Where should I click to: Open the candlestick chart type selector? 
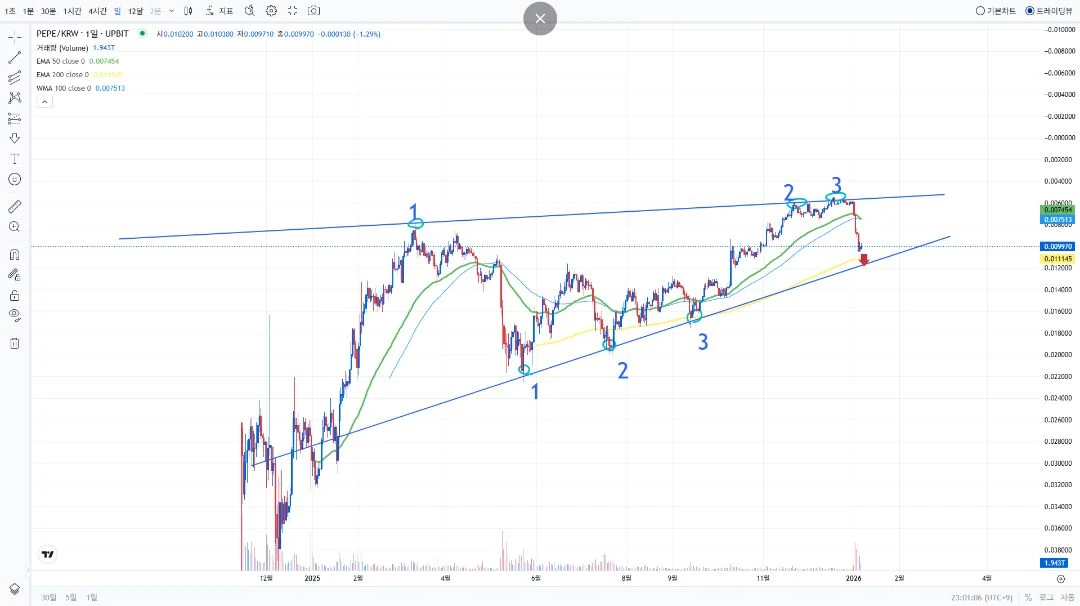point(188,11)
